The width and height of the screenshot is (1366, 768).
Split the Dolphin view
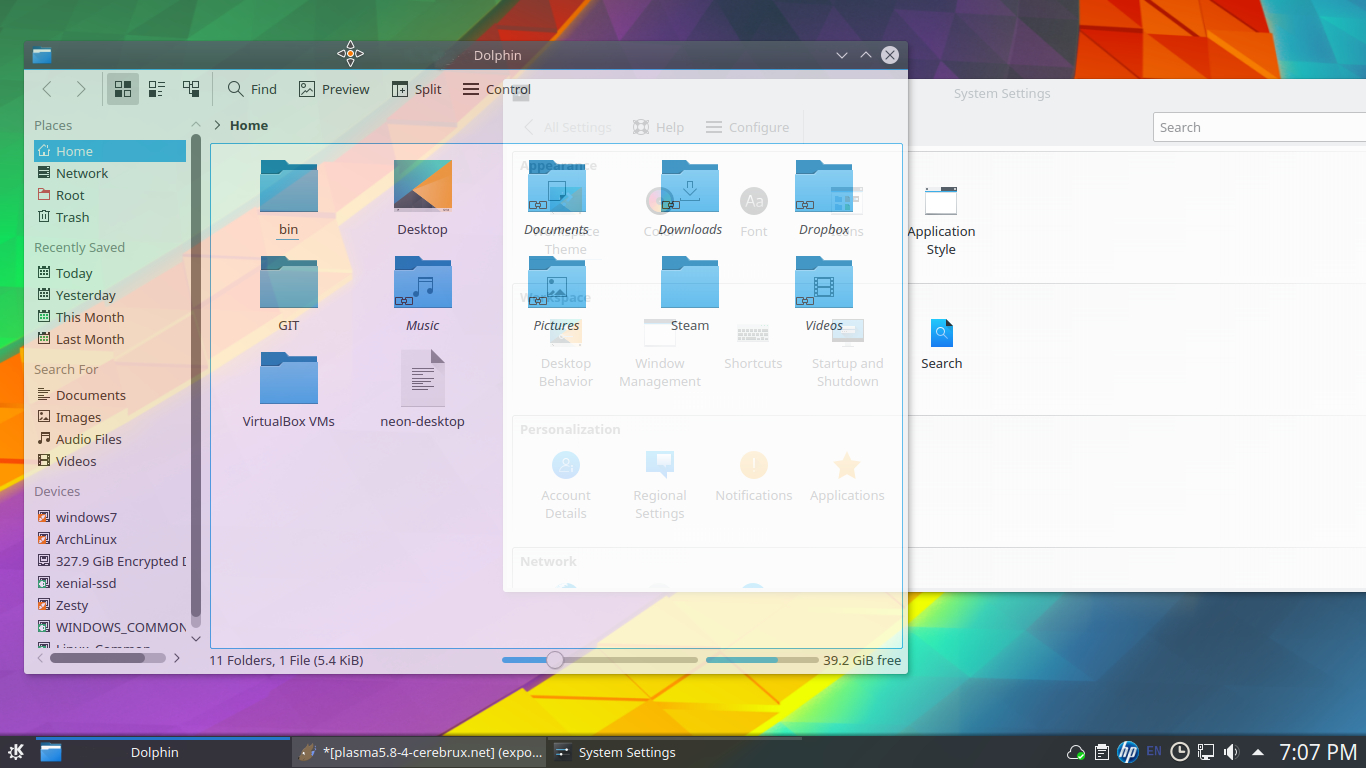tap(416, 89)
